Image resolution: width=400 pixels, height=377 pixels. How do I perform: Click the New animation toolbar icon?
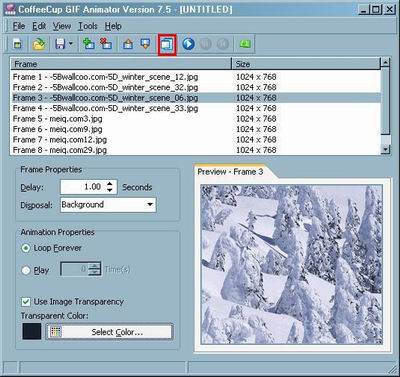click(17, 44)
